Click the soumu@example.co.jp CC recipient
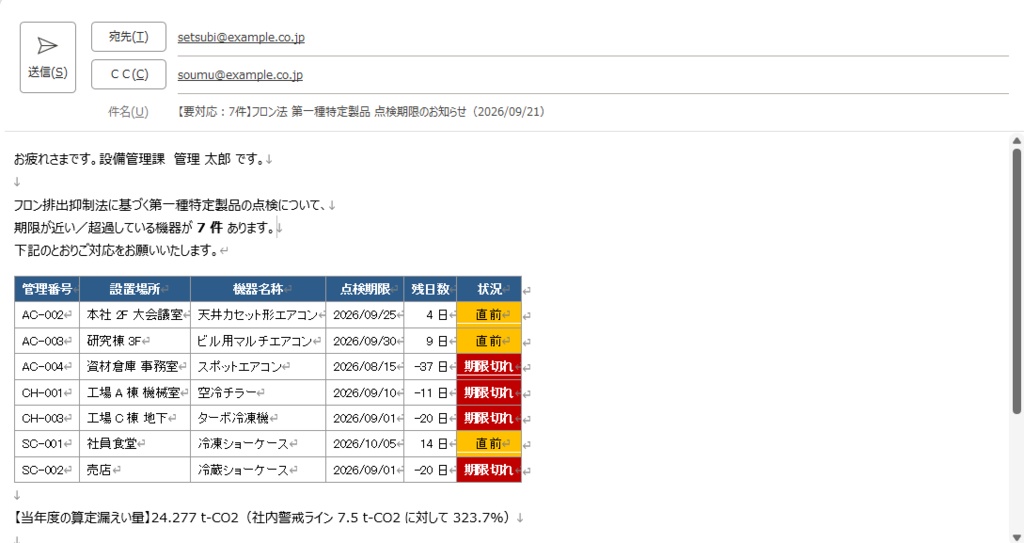 point(240,75)
